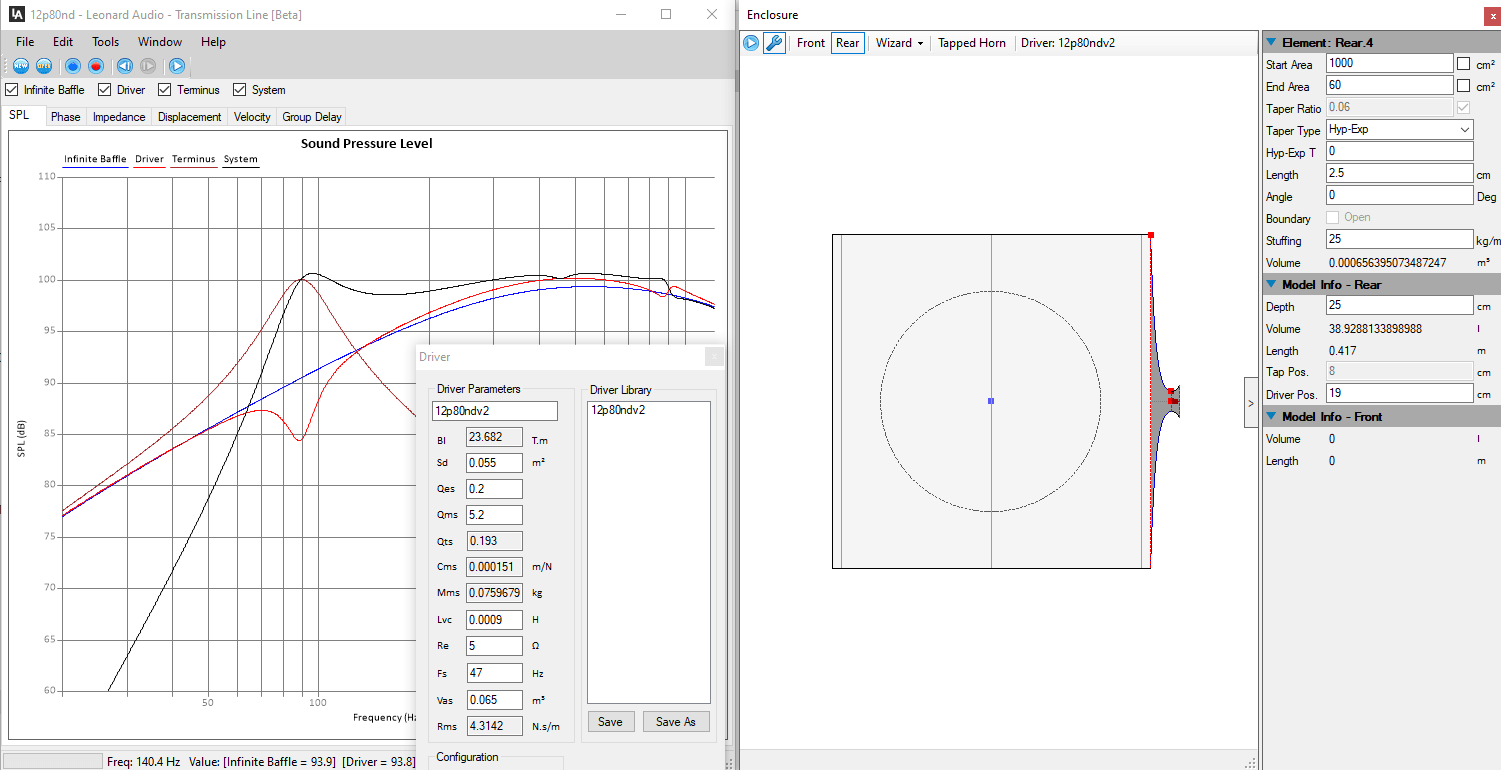Open the Help menu

click(x=213, y=42)
